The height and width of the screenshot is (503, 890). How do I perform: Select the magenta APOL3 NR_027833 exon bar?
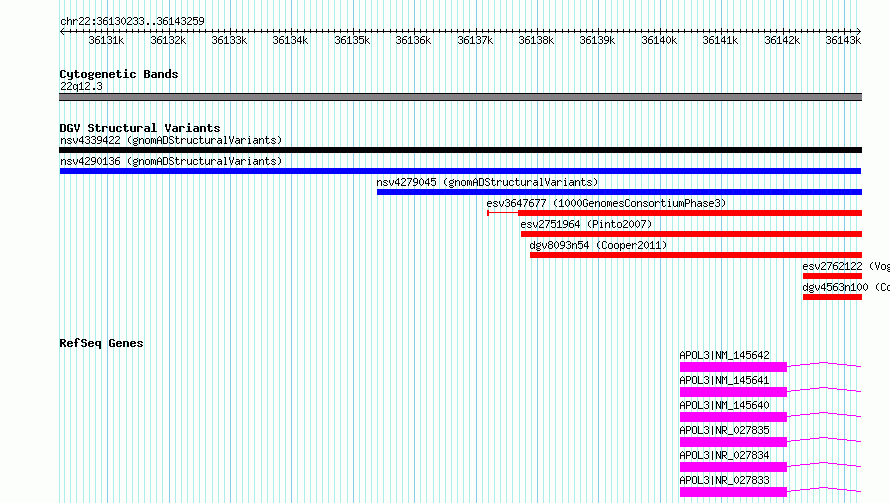pos(733,492)
